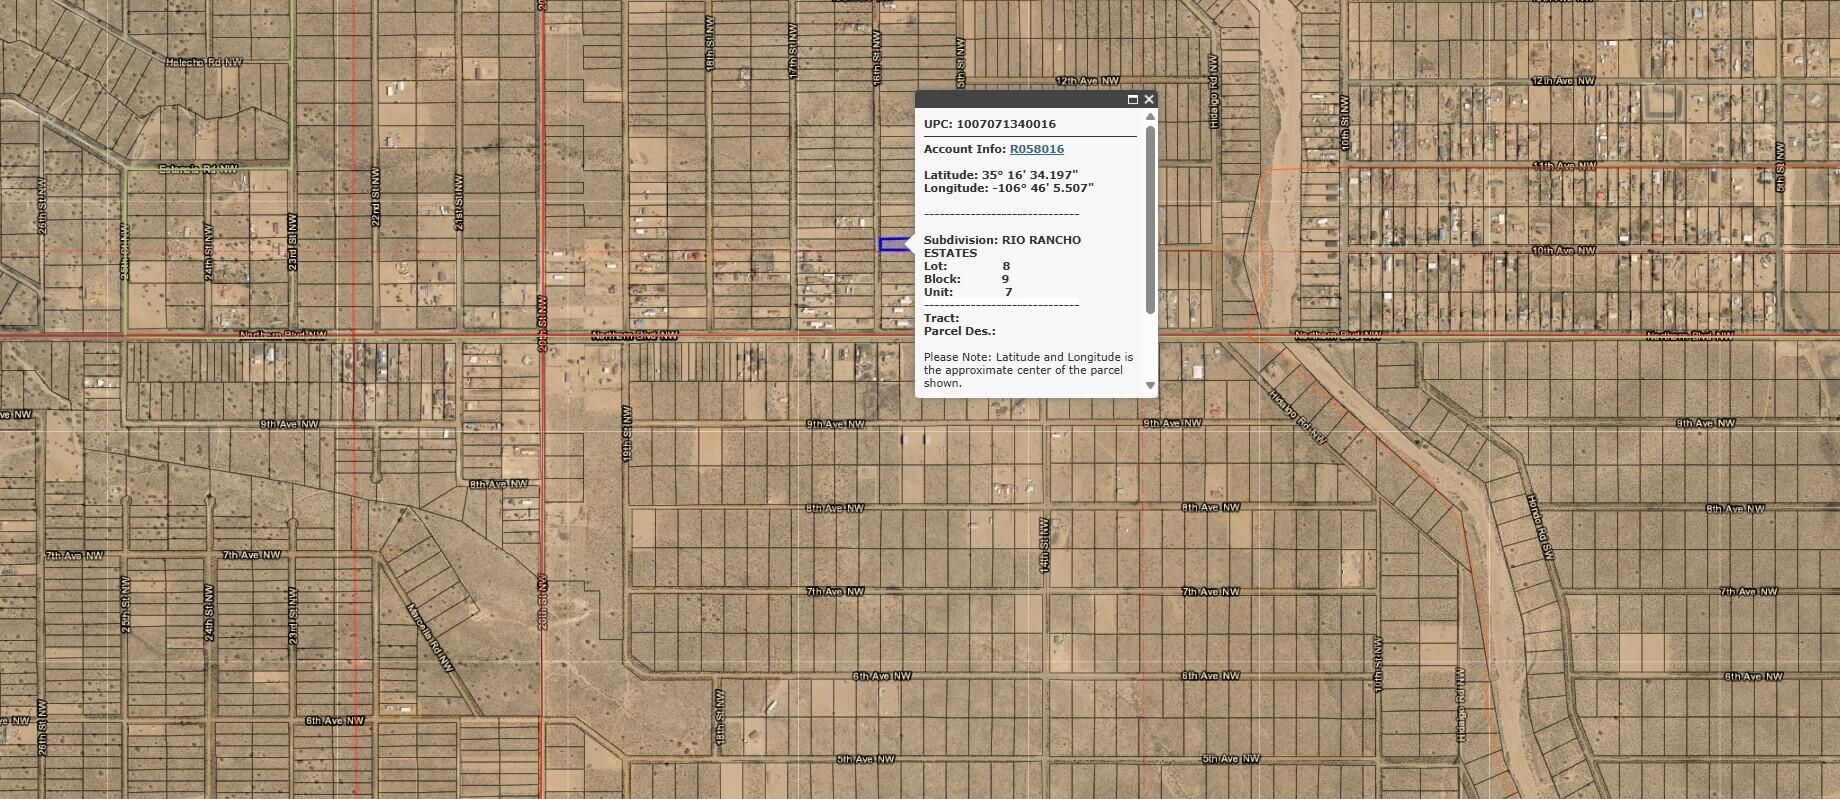Click the 11th Ave NW street label

(1562, 165)
